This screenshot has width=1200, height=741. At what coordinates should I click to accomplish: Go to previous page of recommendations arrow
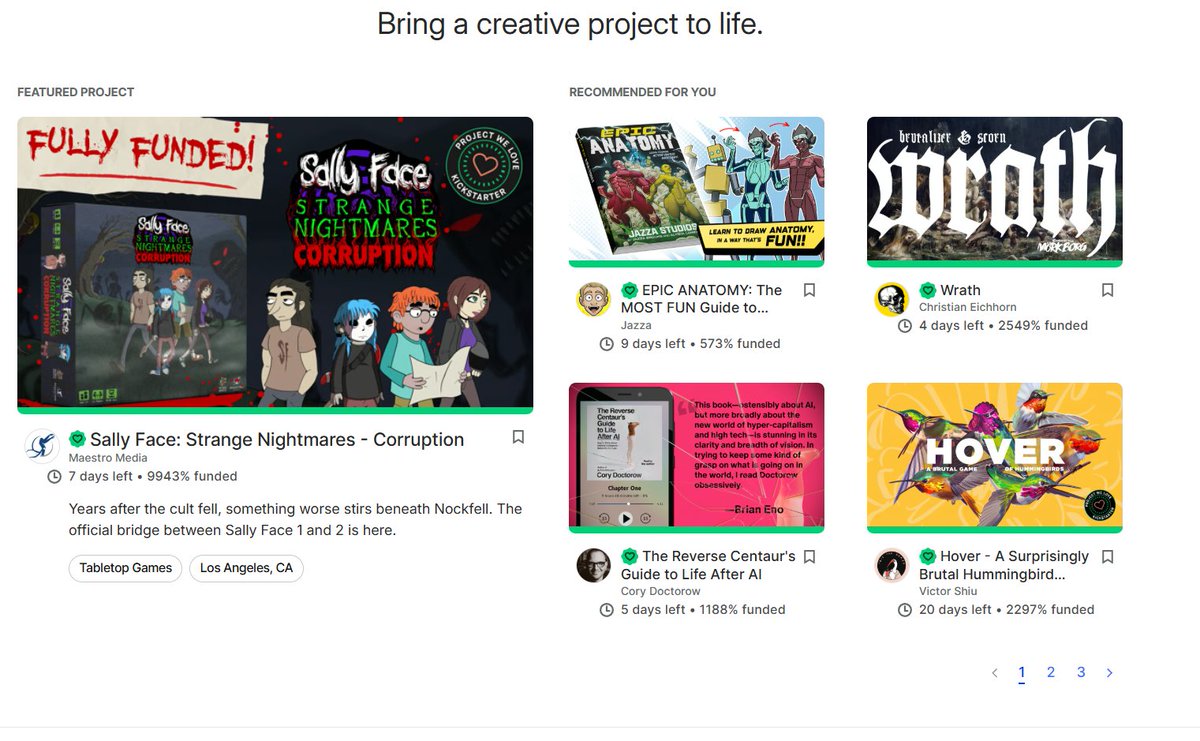[x=994, y=673]
